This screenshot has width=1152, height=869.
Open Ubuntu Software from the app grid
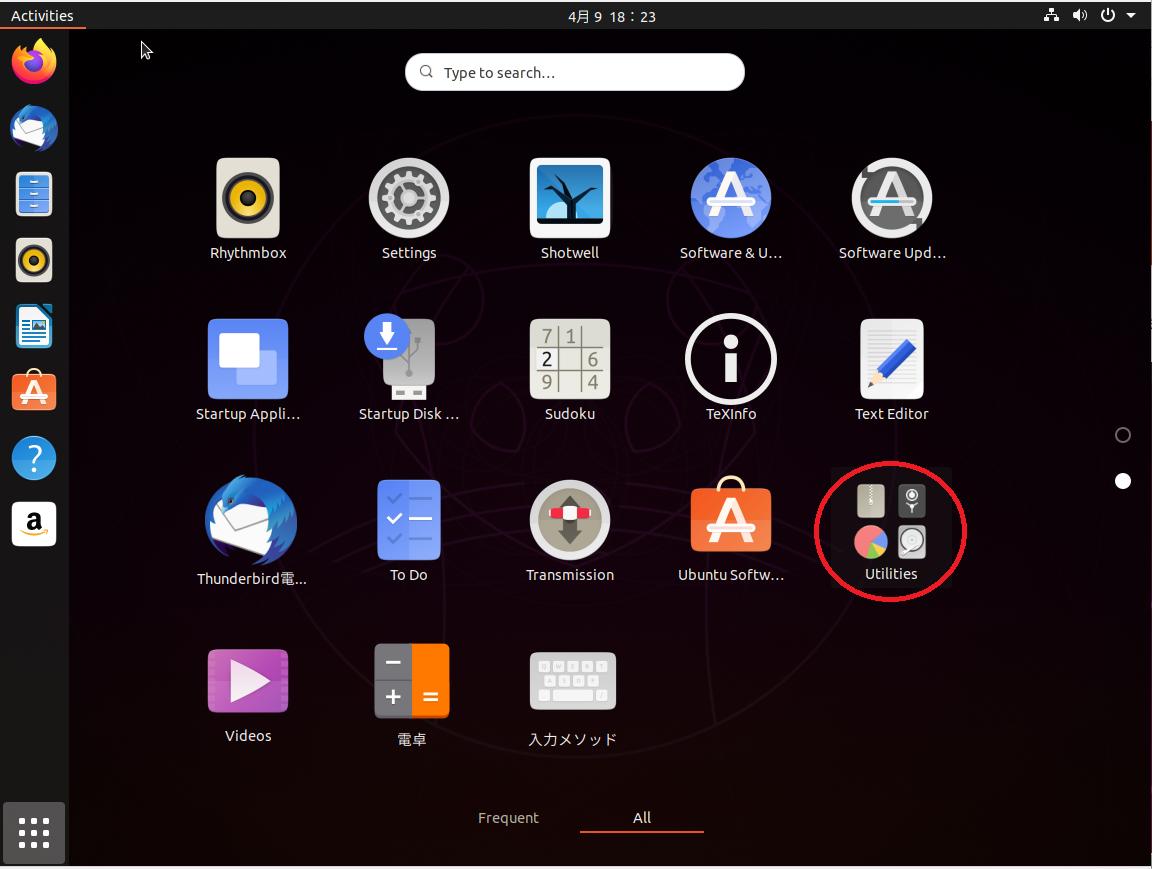click(730, 529)
